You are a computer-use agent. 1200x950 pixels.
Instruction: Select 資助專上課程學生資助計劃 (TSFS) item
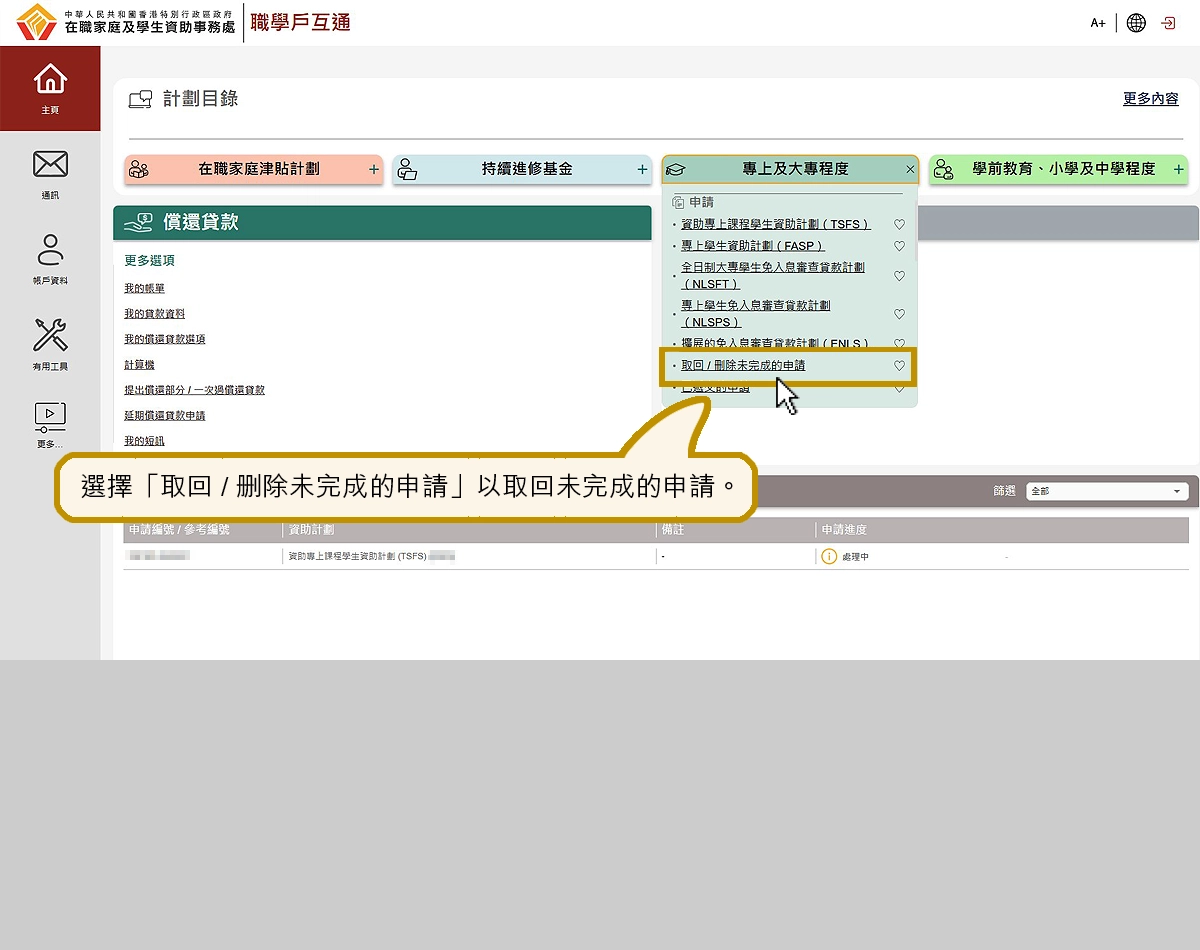775,225
